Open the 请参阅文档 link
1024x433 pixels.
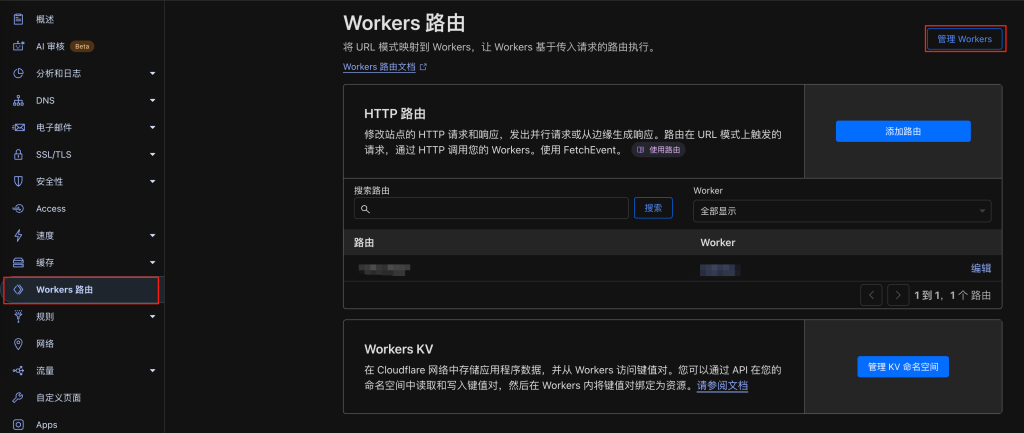[x=722, y=385]
